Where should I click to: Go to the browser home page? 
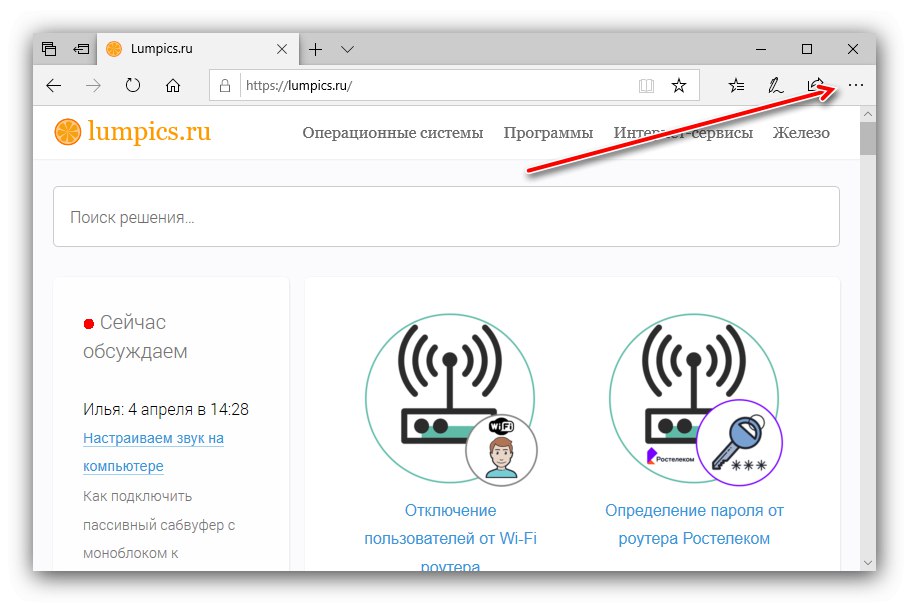click(x=173, y=85)
